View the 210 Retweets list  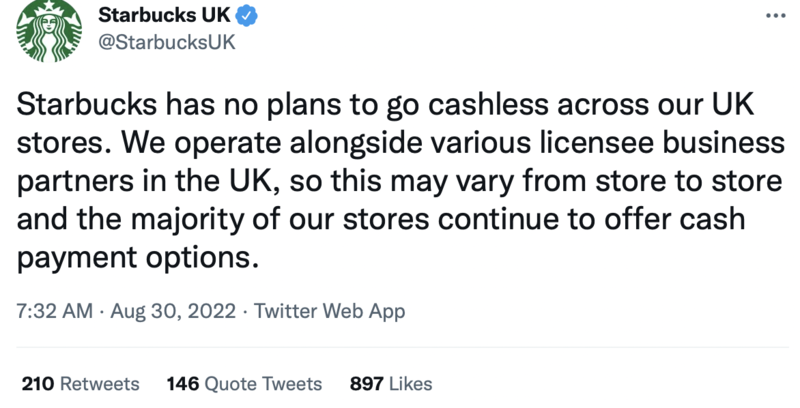81,384
